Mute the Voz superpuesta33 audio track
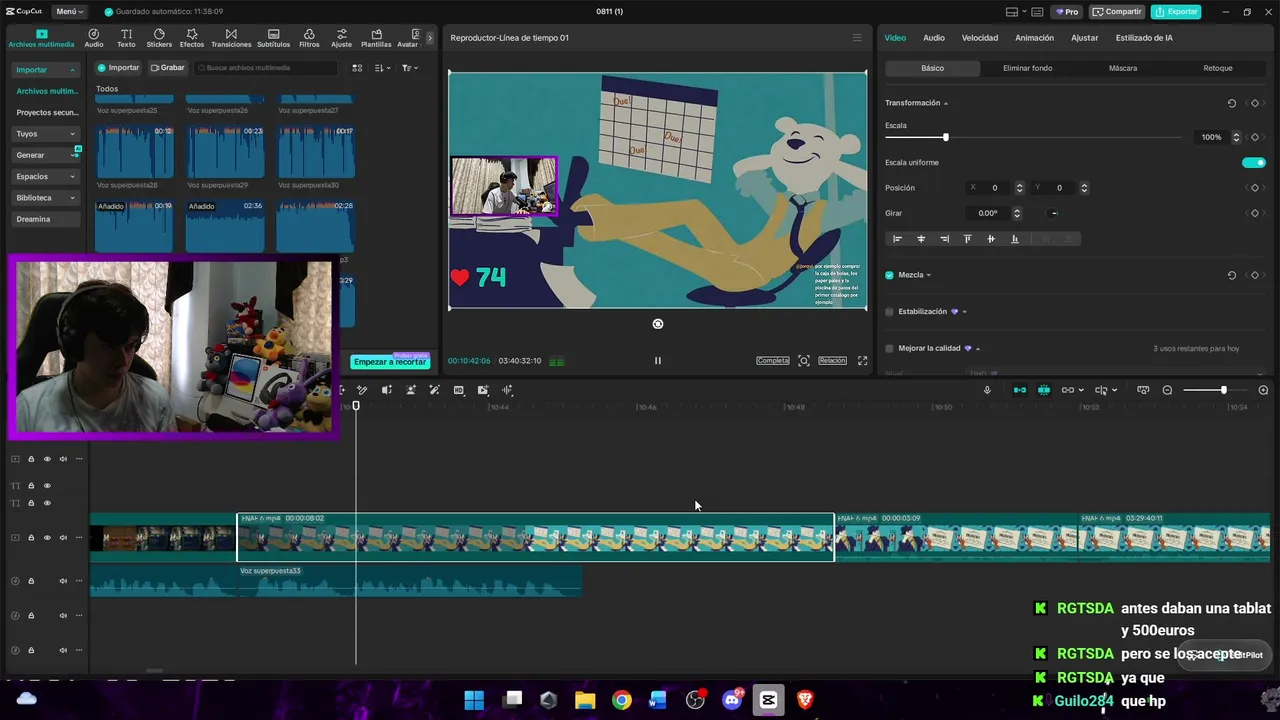 click(x=63, y=581)
